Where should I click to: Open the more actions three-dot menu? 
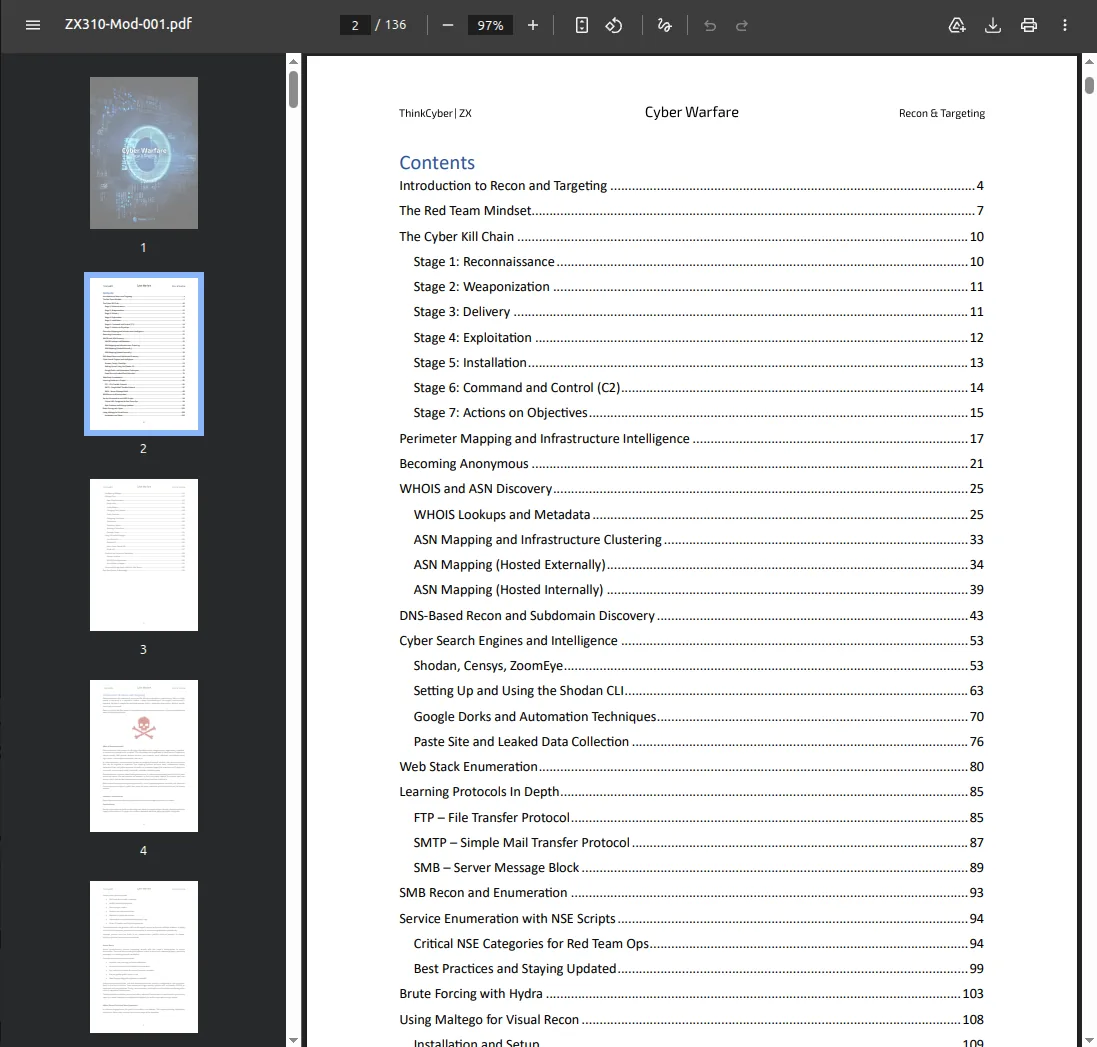coord(1065,25)
